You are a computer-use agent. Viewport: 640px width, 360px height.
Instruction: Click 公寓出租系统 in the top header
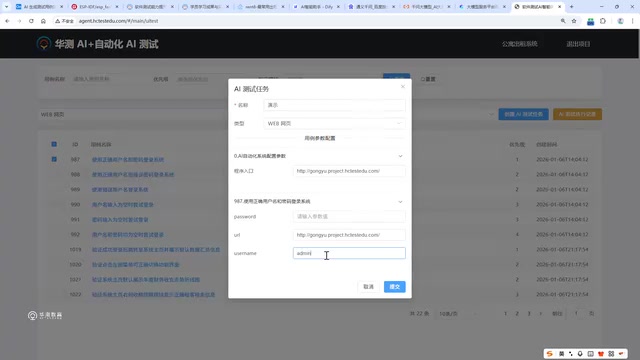(519, 44)
